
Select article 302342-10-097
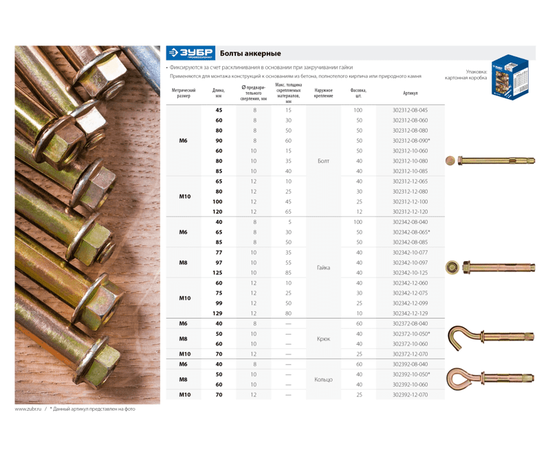click(x=410, y=263)
